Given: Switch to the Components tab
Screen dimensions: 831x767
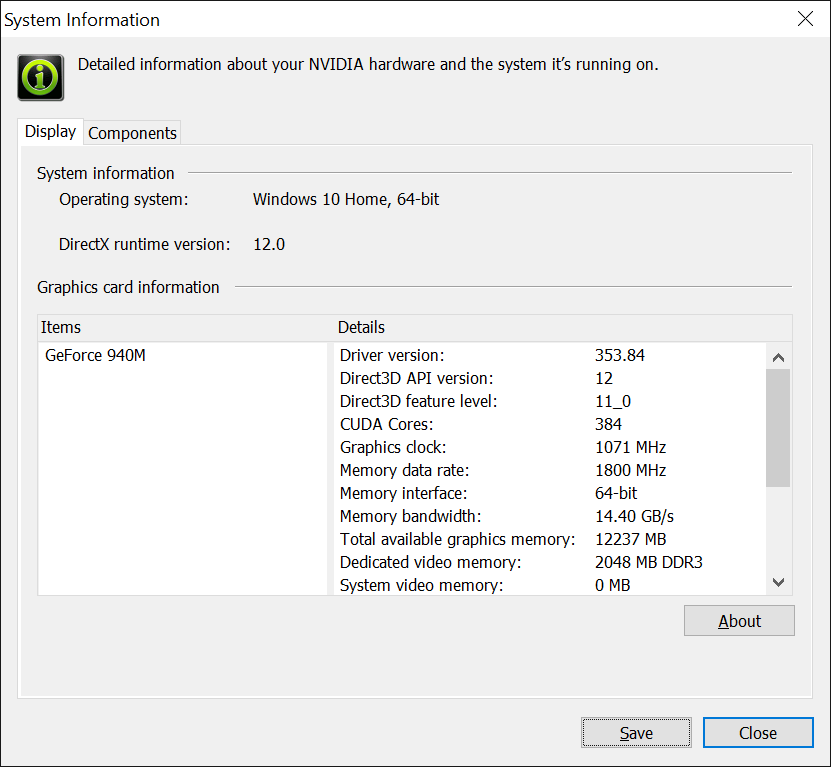Looking at the screenshot, I should 132,133.
